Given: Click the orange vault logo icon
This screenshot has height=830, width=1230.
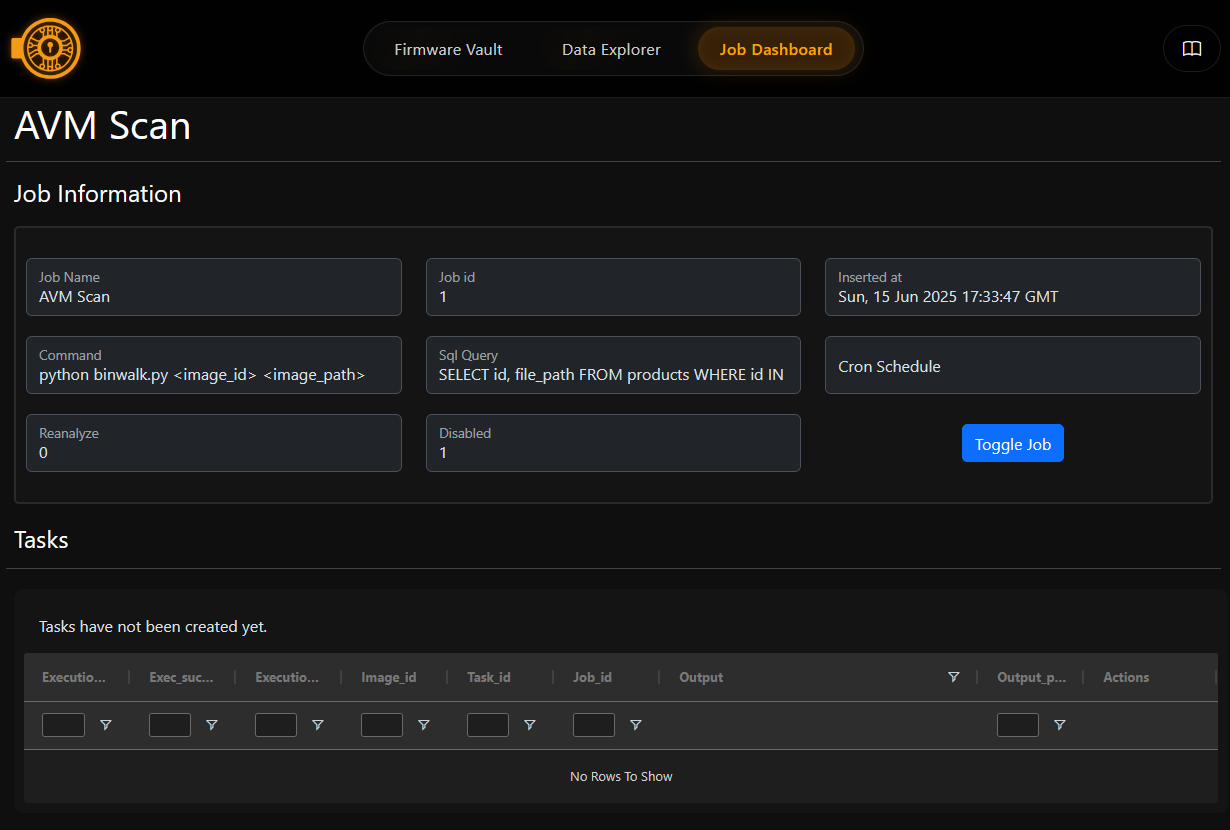Looking at the screenshot, I should click(46, 48).
